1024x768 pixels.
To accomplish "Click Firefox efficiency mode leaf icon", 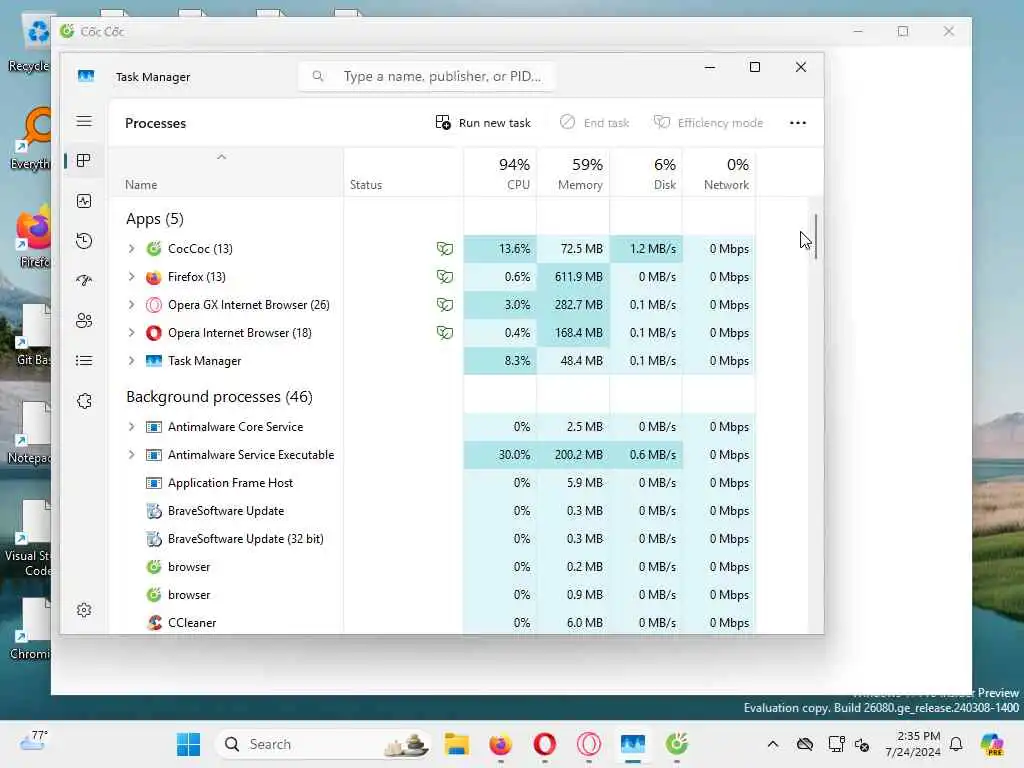I will coord(445,277).
